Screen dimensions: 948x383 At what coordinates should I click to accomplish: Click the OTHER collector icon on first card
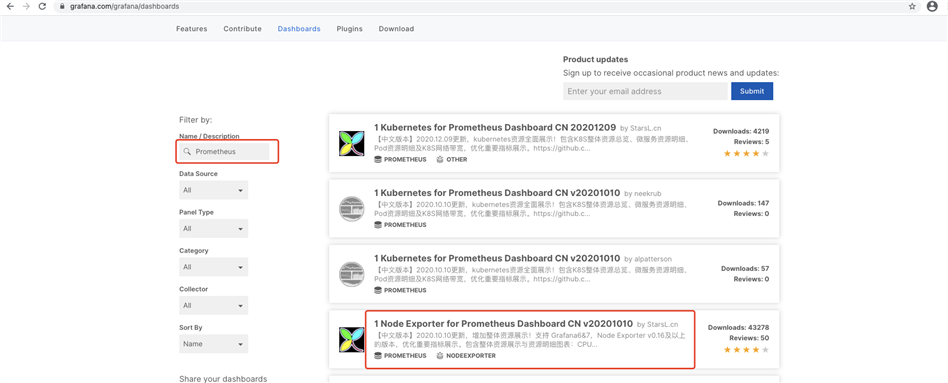pyautogui.click(x=440, y=160)
